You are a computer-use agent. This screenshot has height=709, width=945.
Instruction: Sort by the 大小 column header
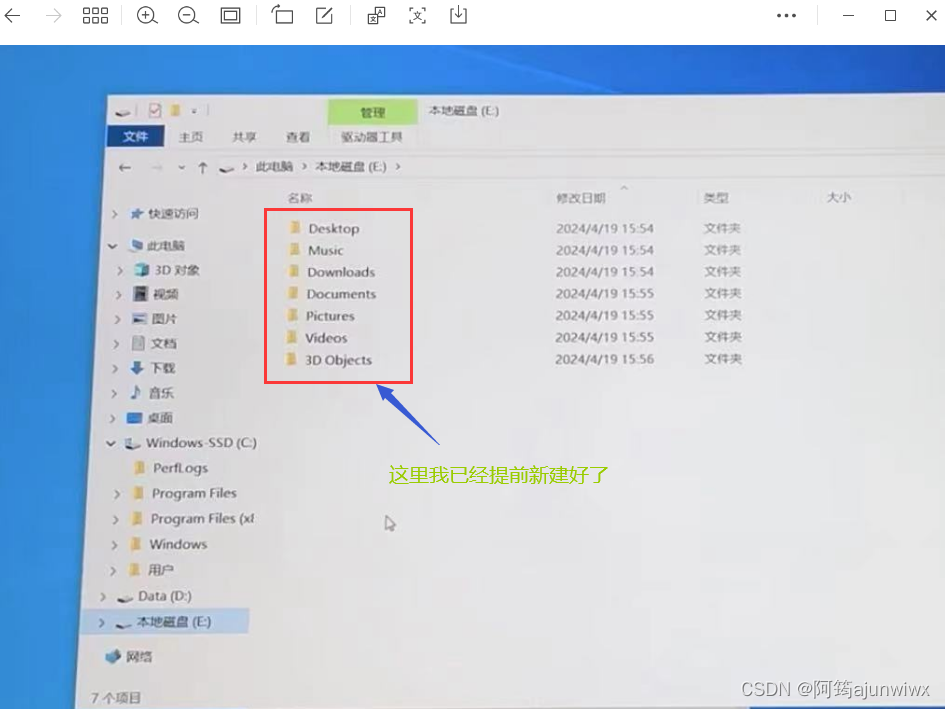click(838, 197)
